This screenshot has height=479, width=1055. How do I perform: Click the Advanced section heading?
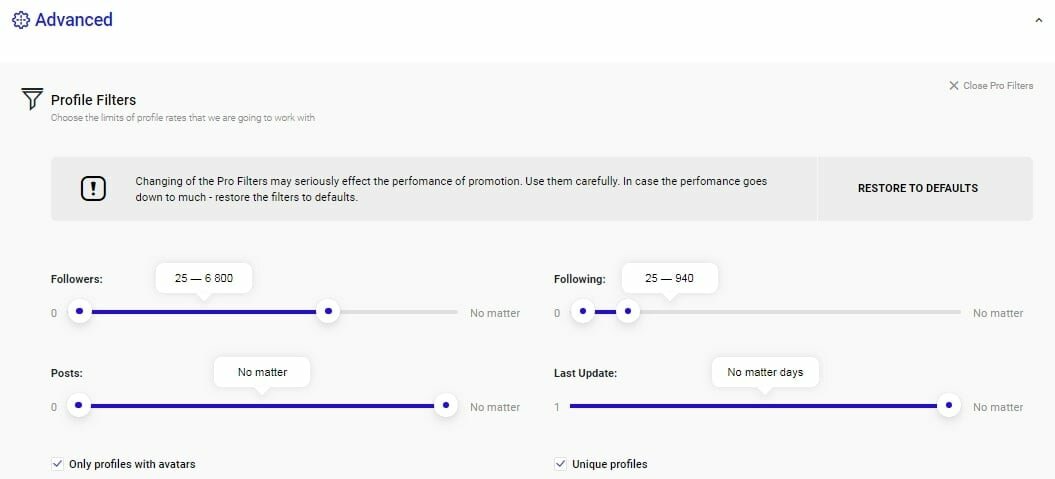click(73, 20)
